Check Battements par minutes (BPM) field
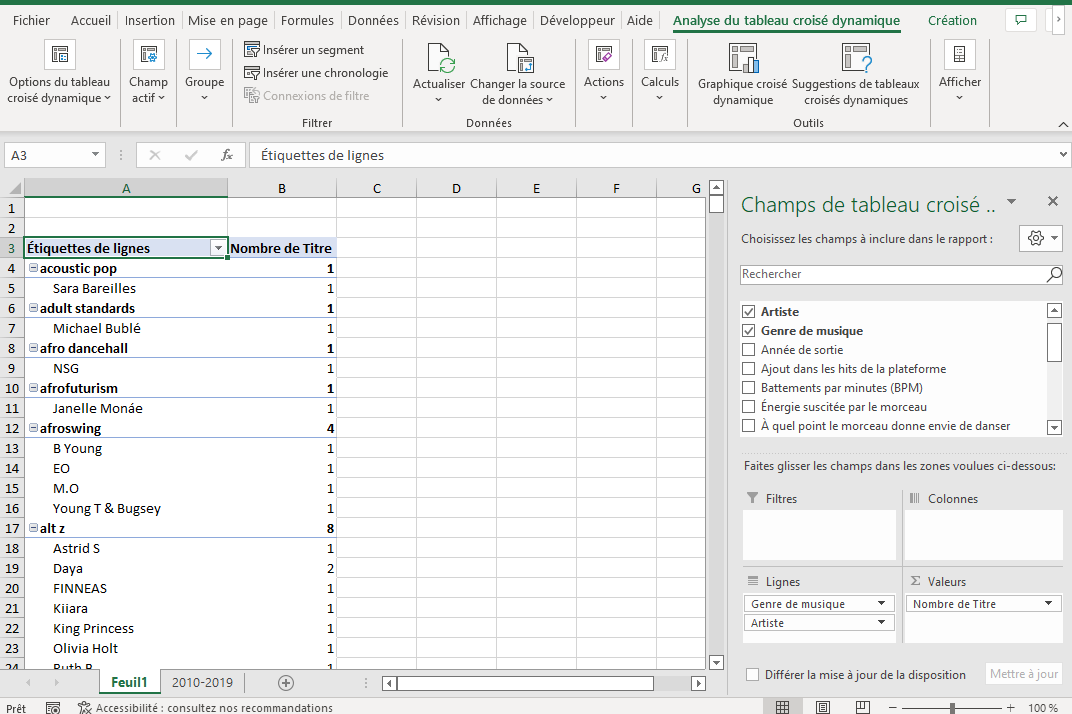 pyautogui.click(x=749, y=388)
